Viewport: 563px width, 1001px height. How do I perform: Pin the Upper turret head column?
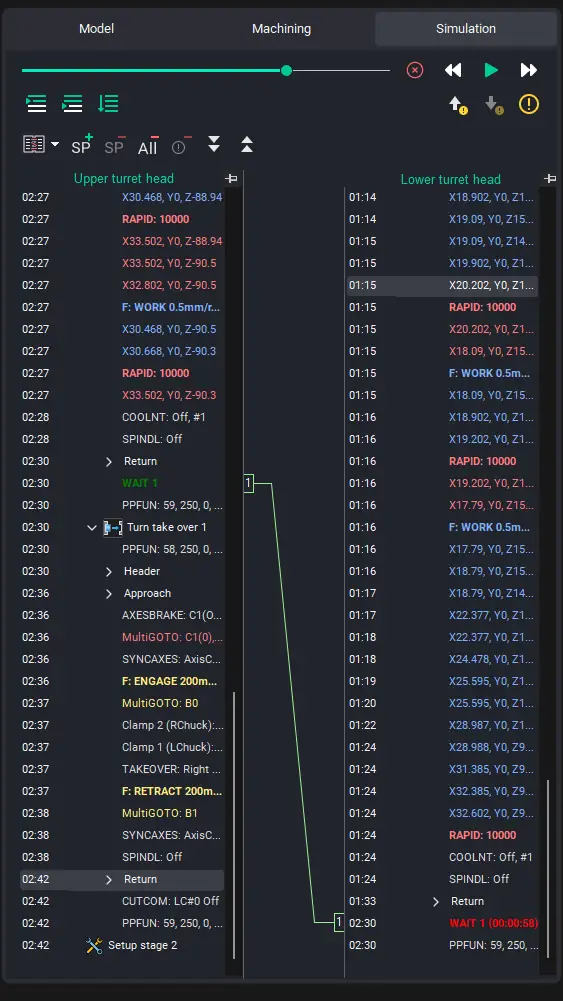pyautogui.click(x=231, y=179)
